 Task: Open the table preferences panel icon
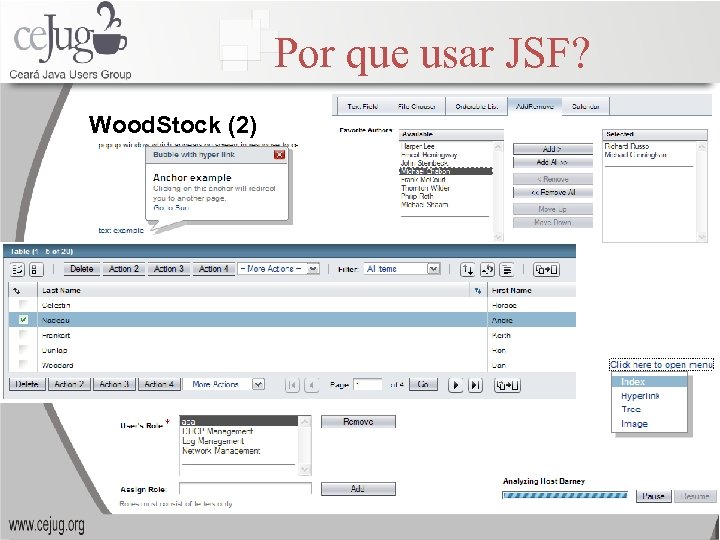(507, 270)
